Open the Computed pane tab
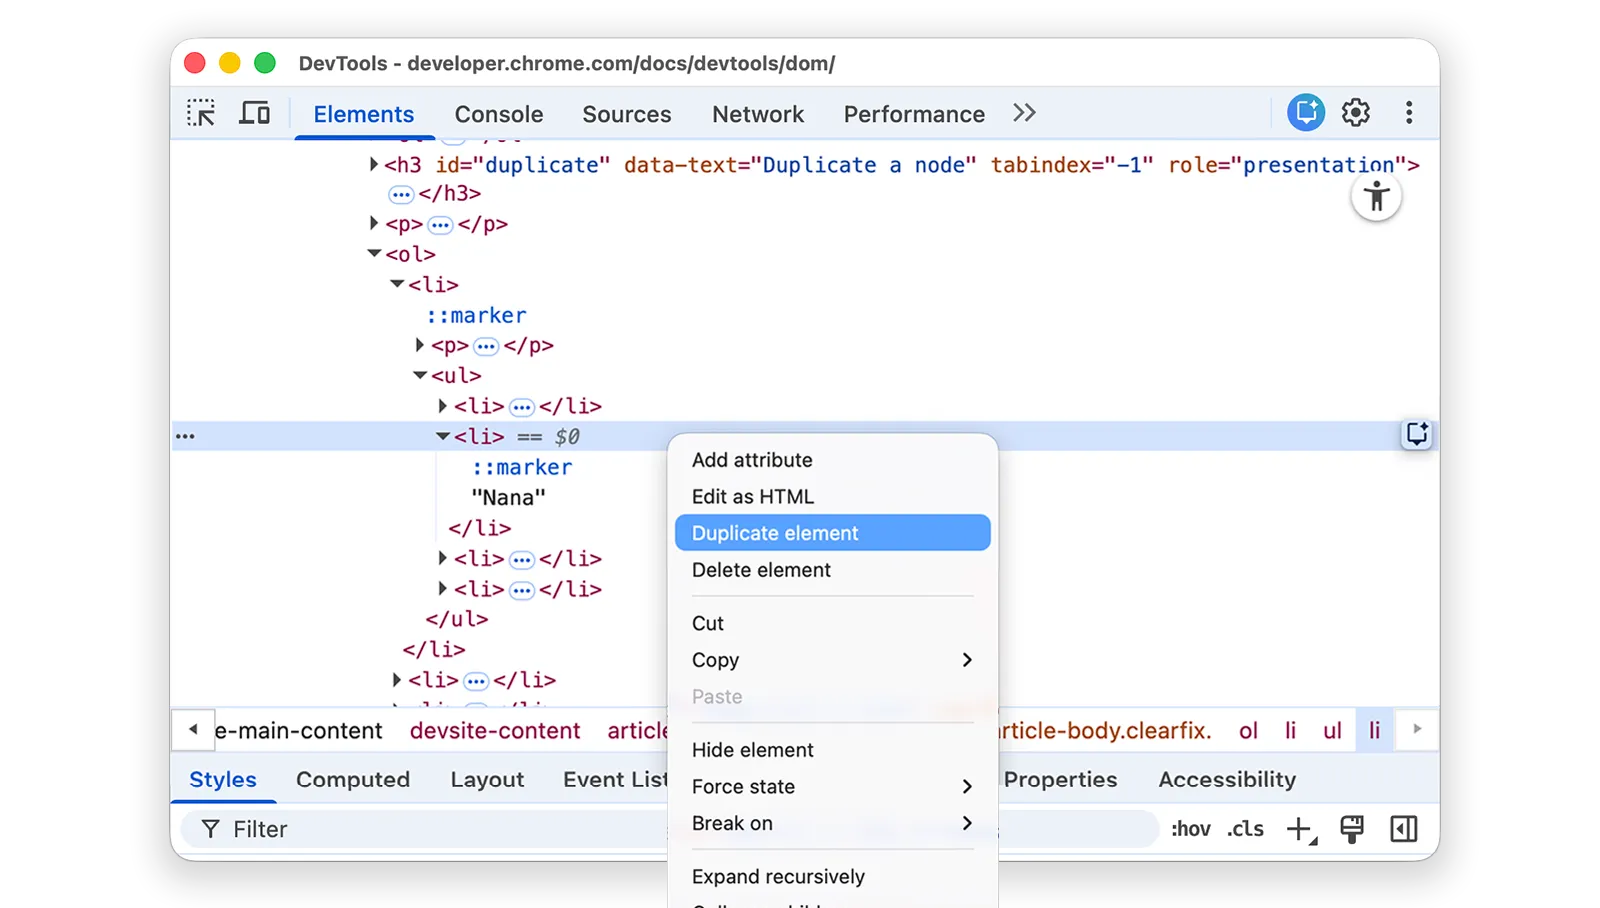Screen dimensions: 1600x908 [x=353, y=780]
